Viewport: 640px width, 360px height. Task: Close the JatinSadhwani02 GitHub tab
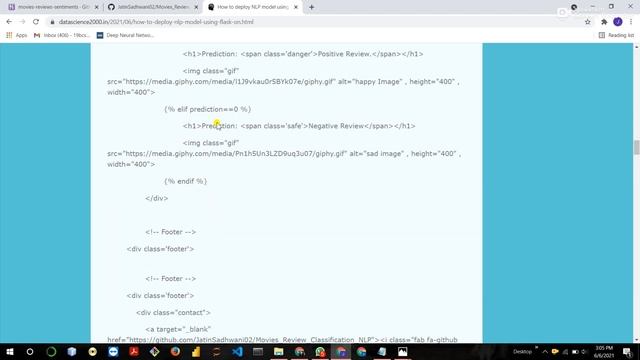196,7
